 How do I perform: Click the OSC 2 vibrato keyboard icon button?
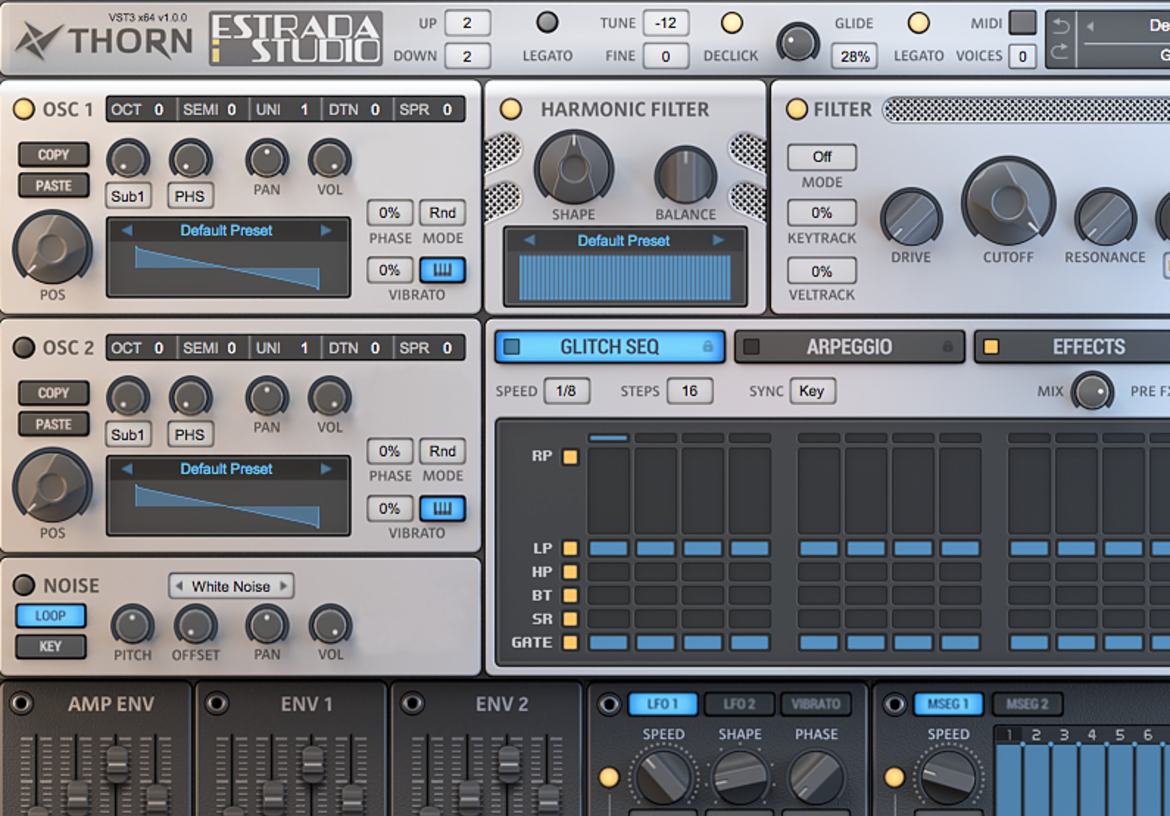442,509
